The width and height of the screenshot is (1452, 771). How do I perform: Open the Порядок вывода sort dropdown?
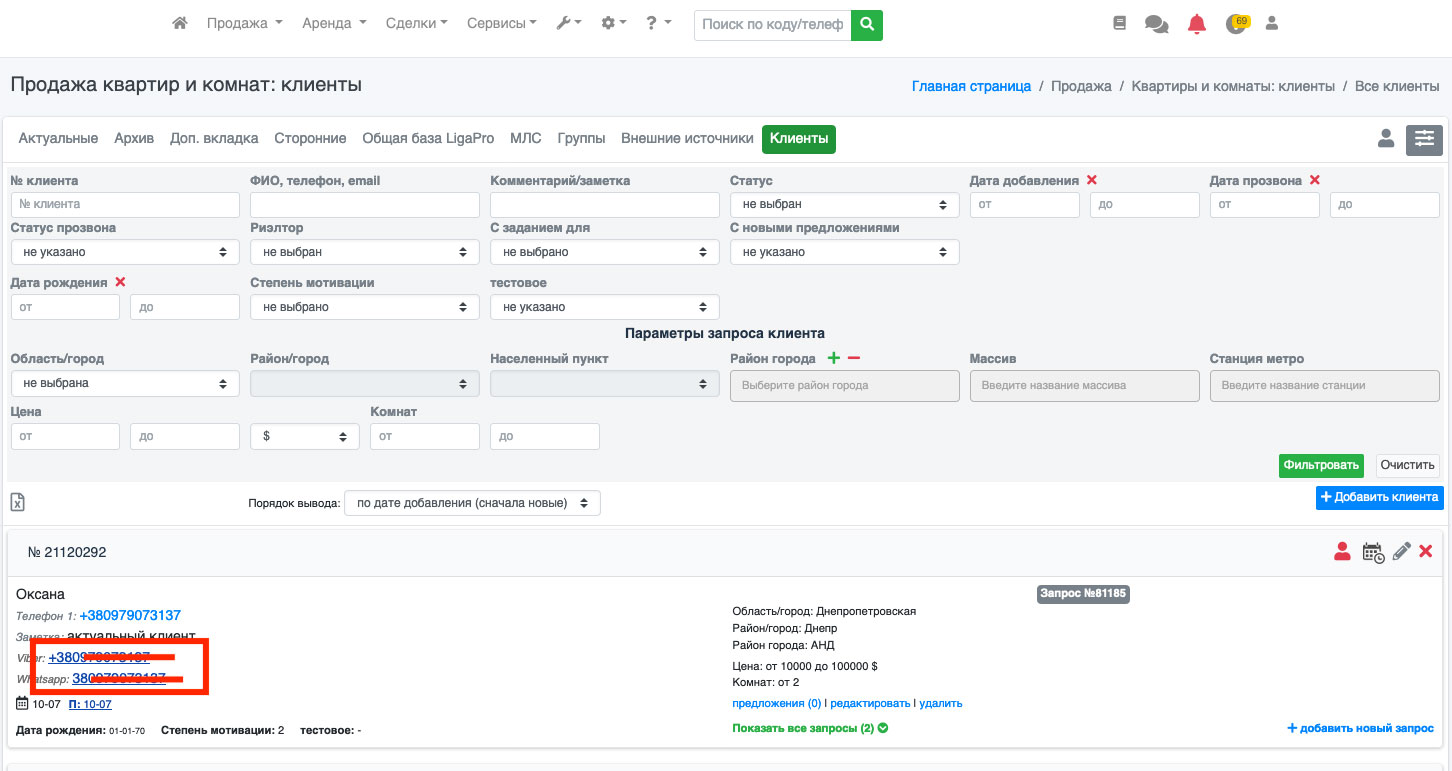[x=472, y=503]
